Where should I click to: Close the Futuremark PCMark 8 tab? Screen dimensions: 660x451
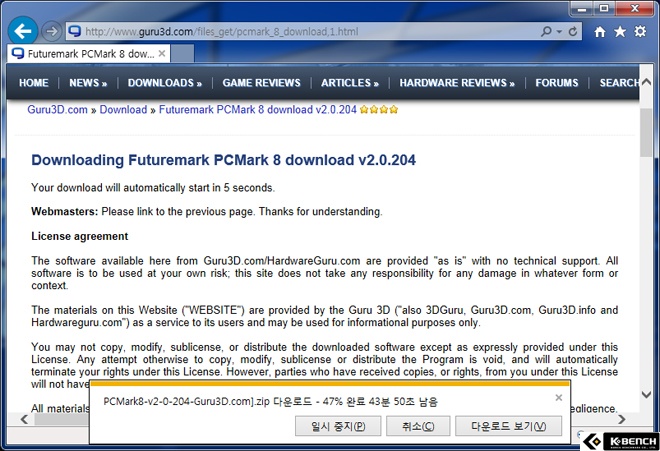coord(162,54)
